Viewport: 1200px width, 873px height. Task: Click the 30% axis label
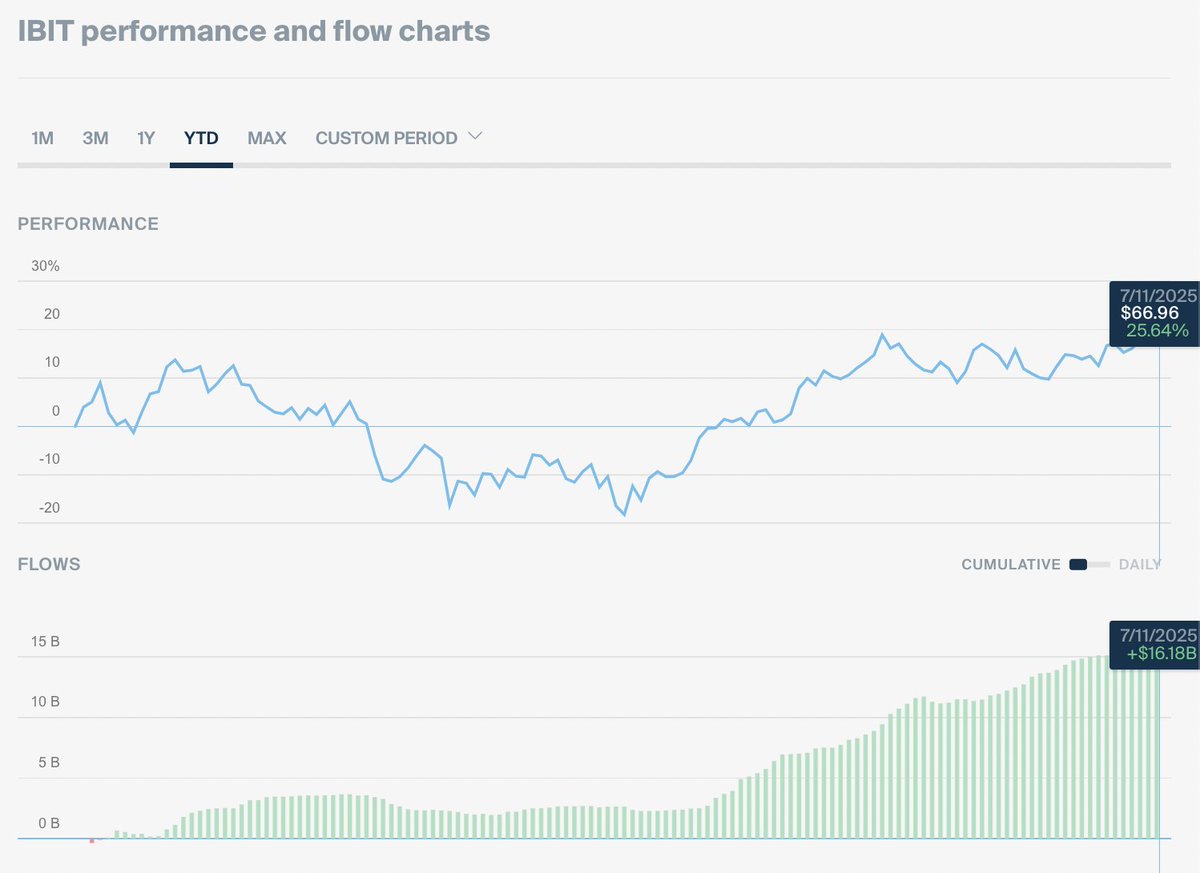tap(45, 266)
